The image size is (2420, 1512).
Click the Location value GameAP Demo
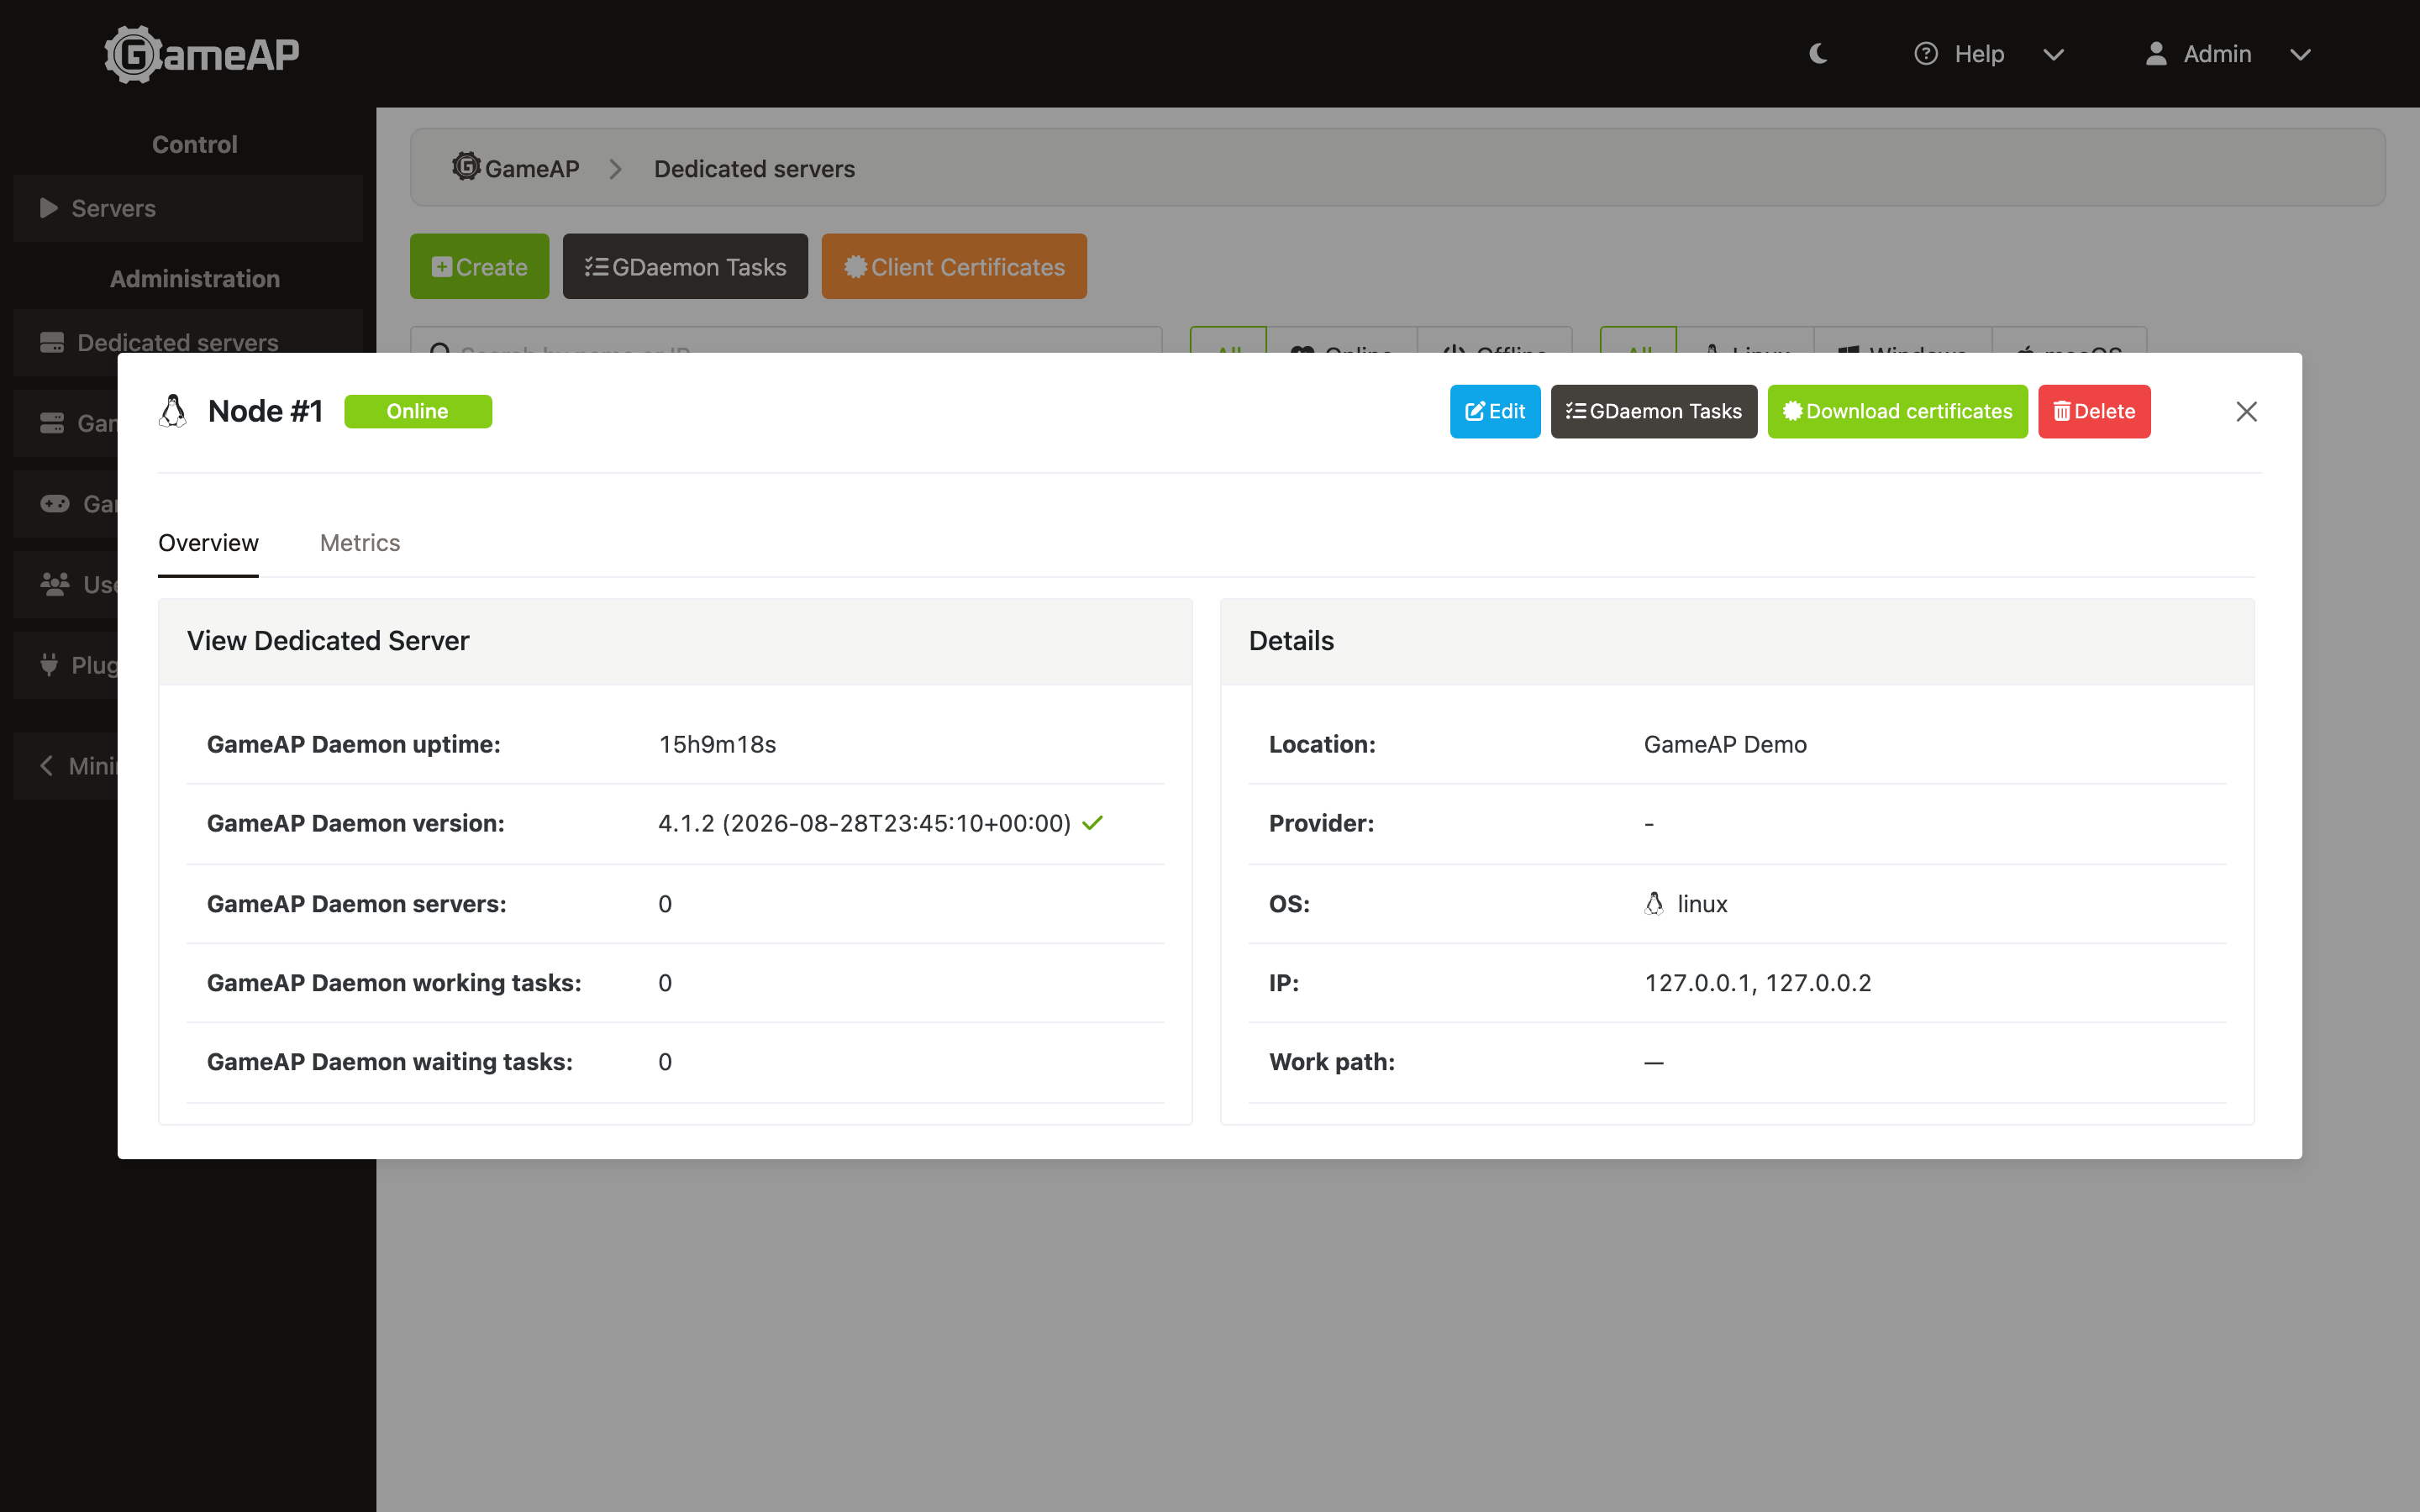point(1725,744)
